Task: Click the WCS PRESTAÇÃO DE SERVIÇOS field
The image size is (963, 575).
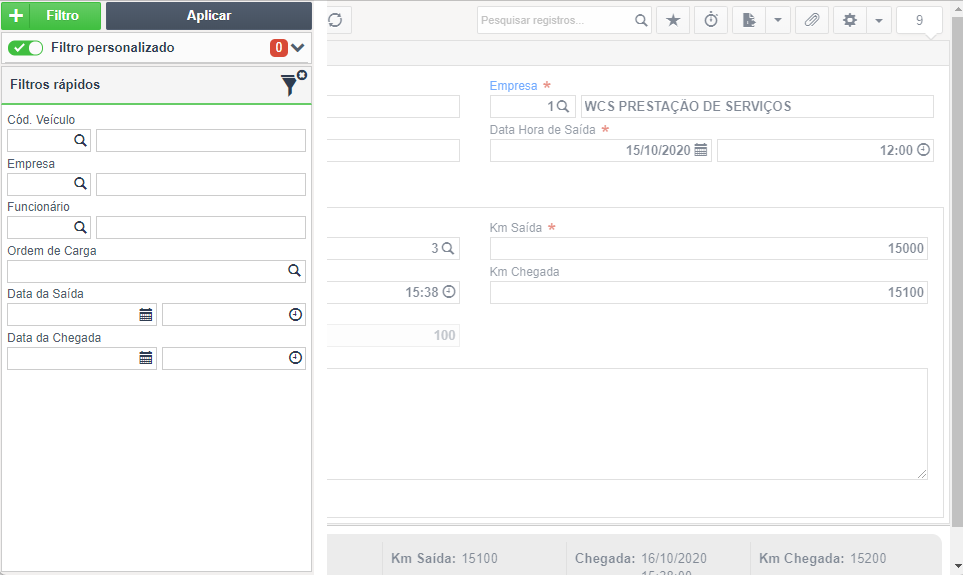Action: click(757, 106)
